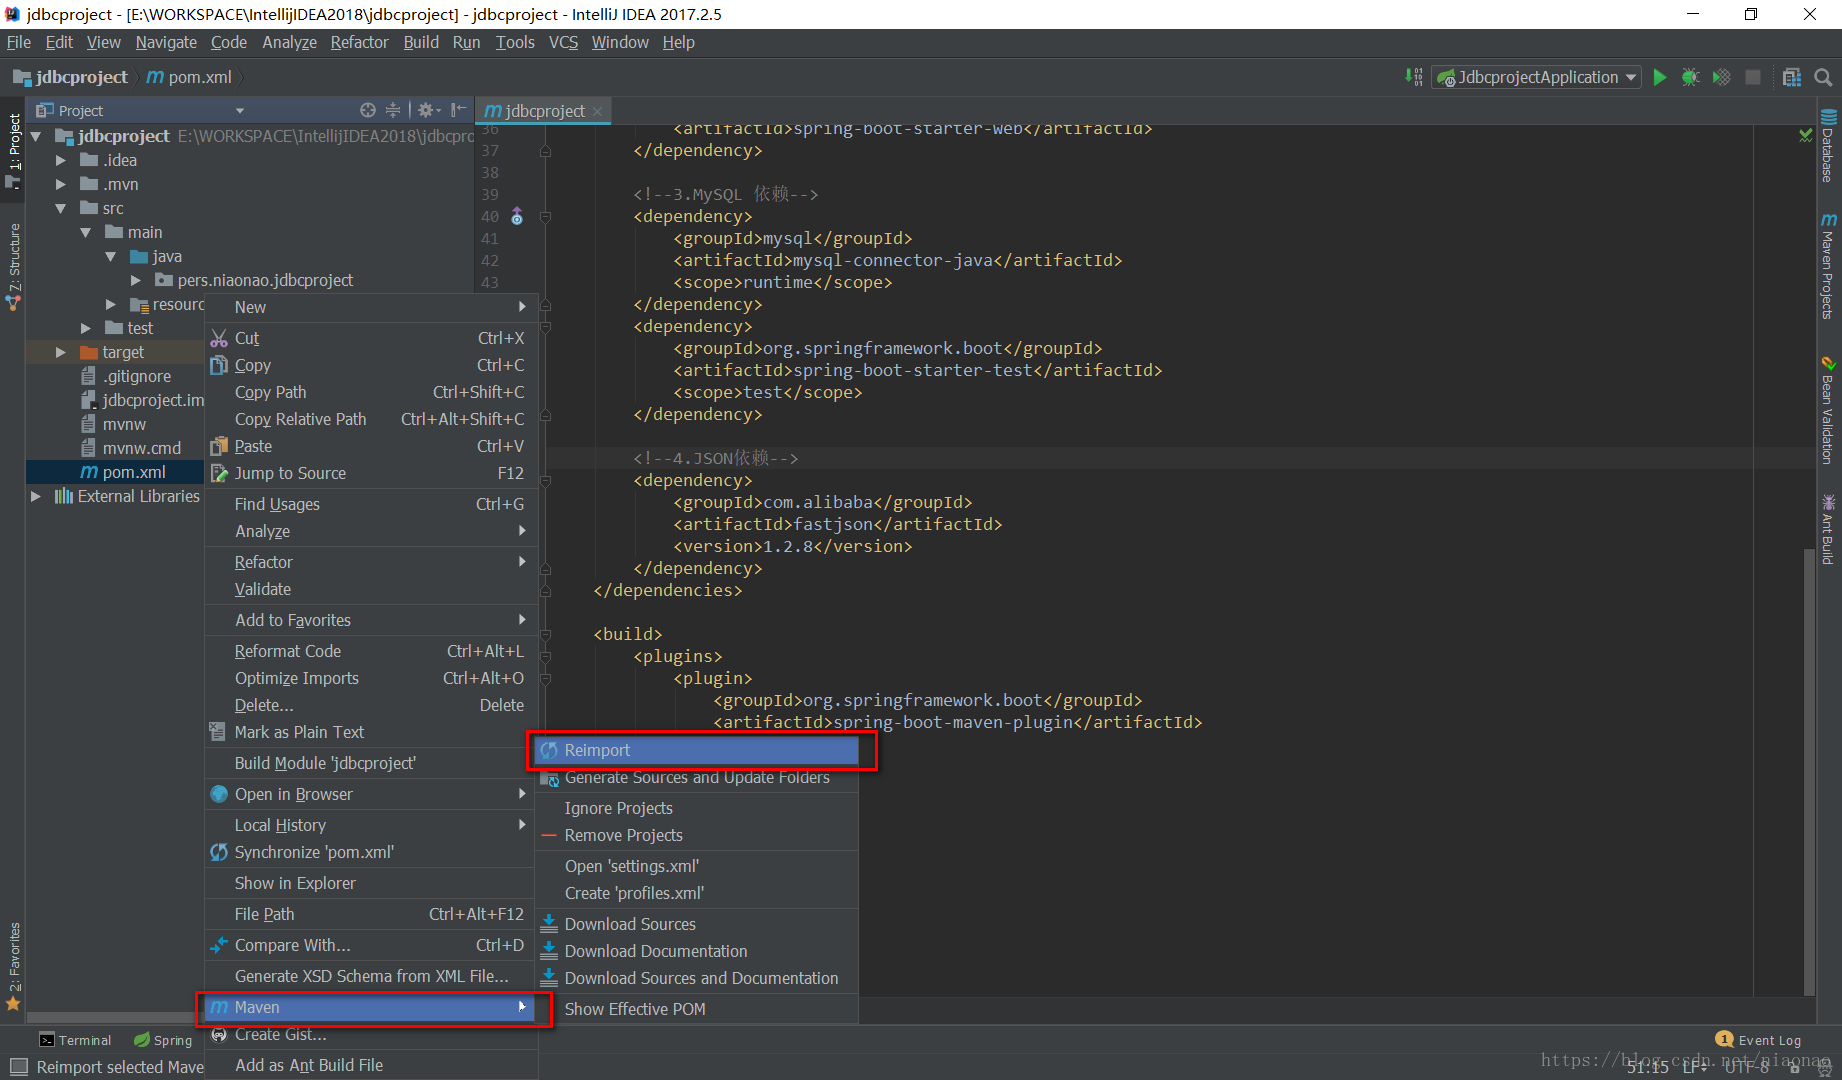Fold the dependency block at line 40
Image resolution: width=1842 pixels, height=1080 pixels.
tap(546, 216)
